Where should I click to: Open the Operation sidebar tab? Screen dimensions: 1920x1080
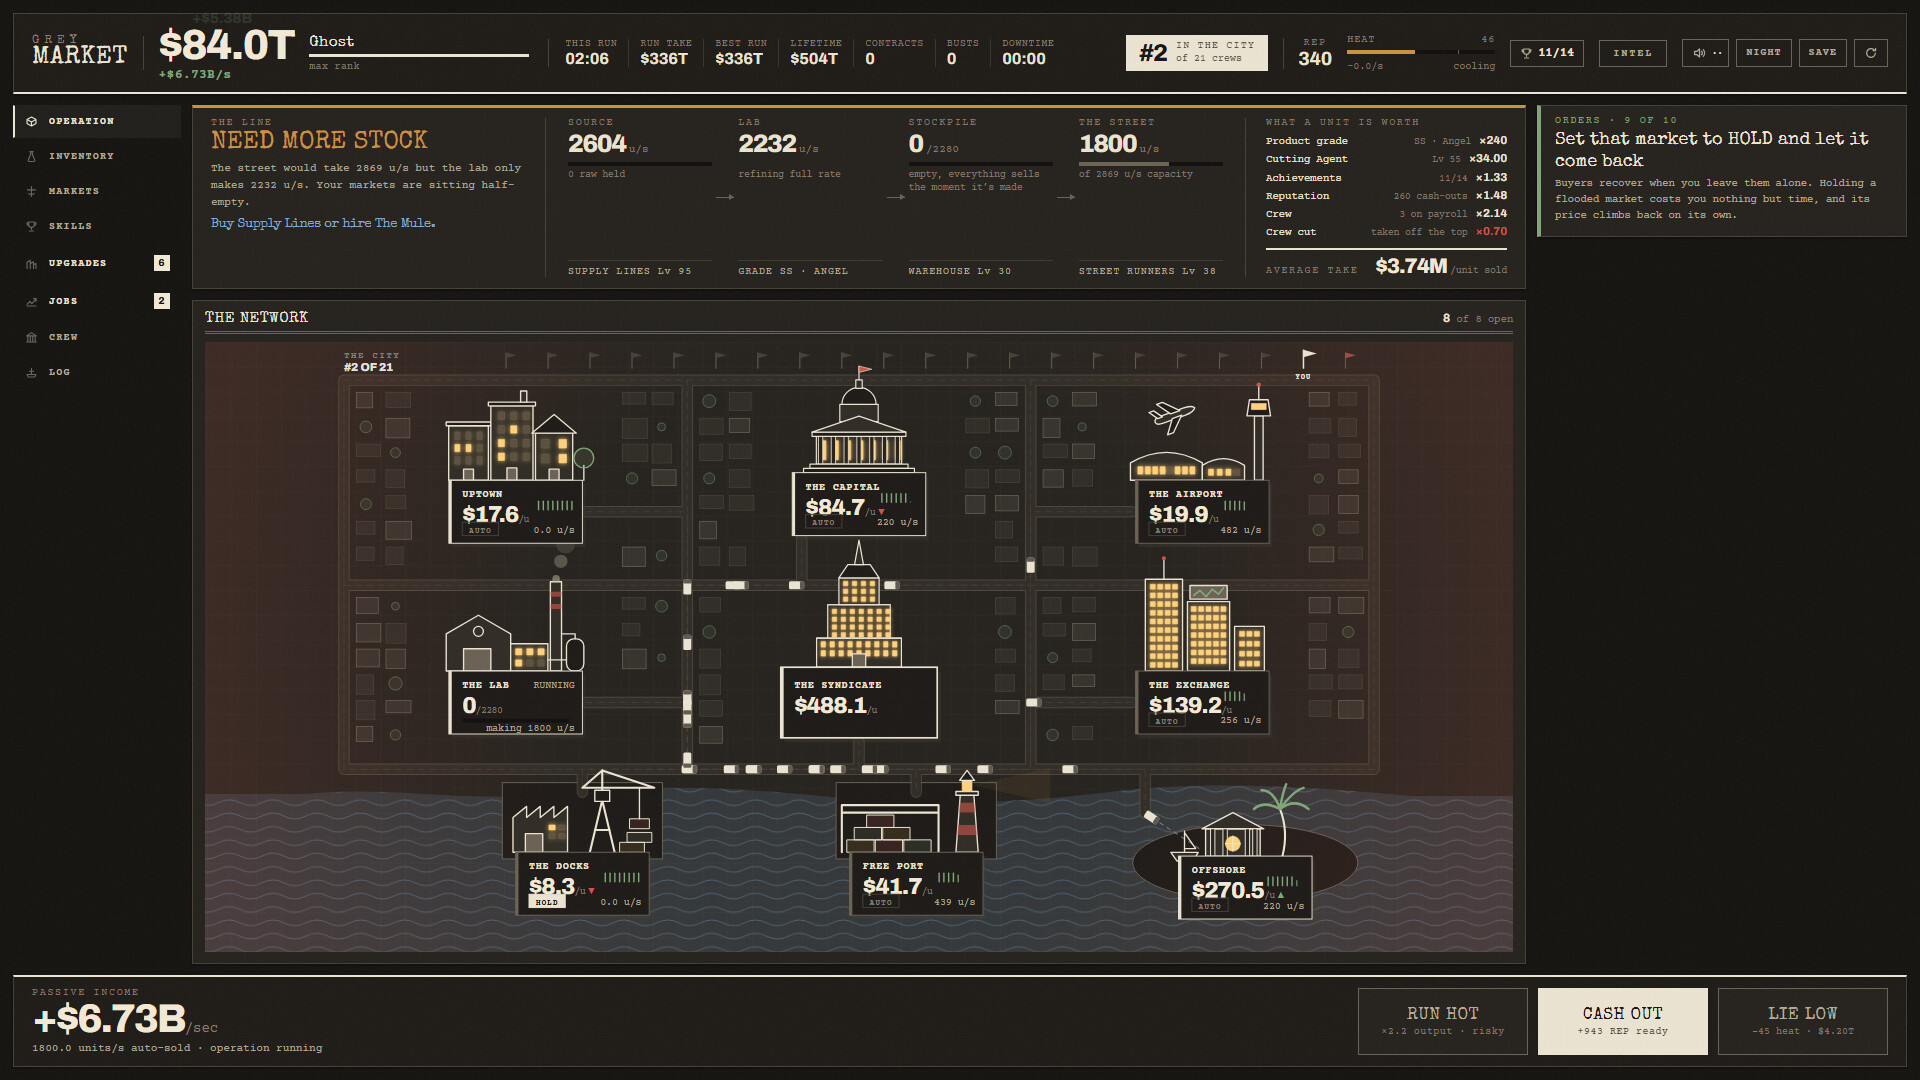click(97, 121)
